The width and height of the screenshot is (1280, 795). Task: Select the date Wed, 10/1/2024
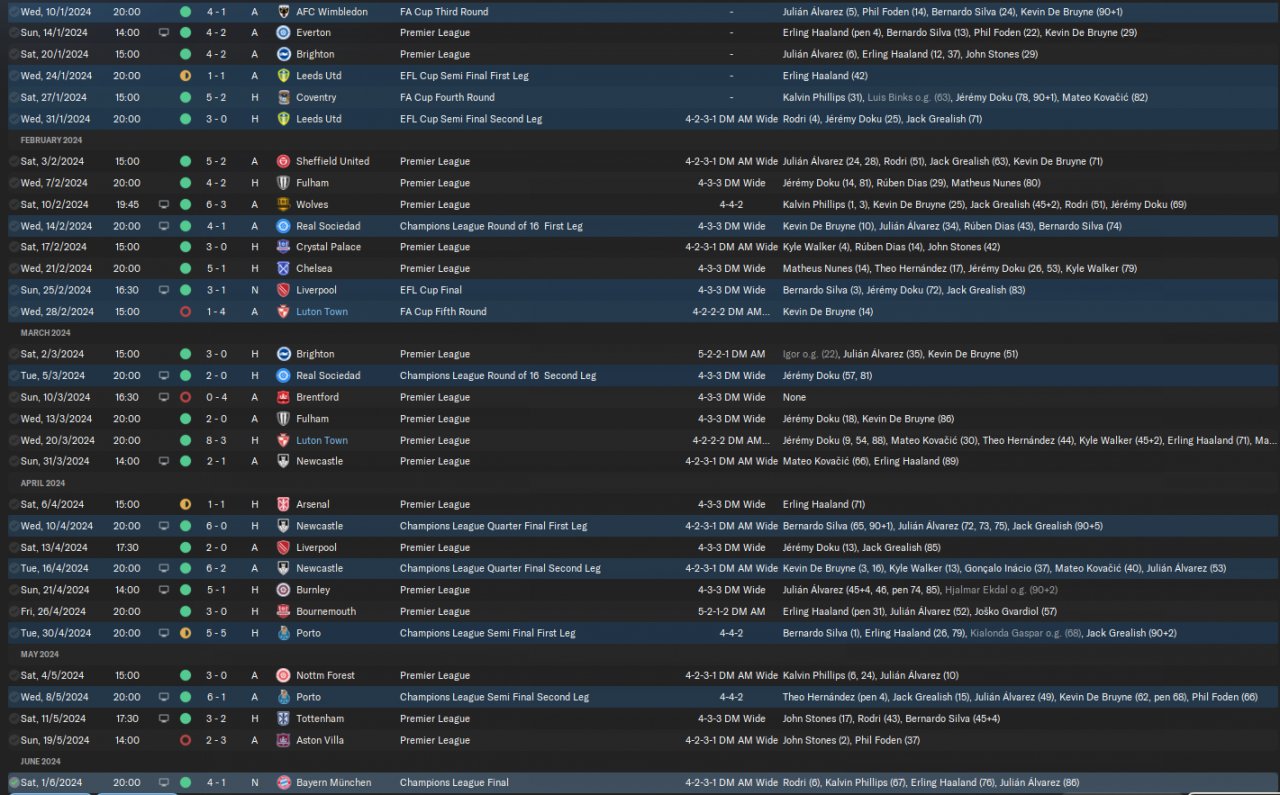[56, 12]
